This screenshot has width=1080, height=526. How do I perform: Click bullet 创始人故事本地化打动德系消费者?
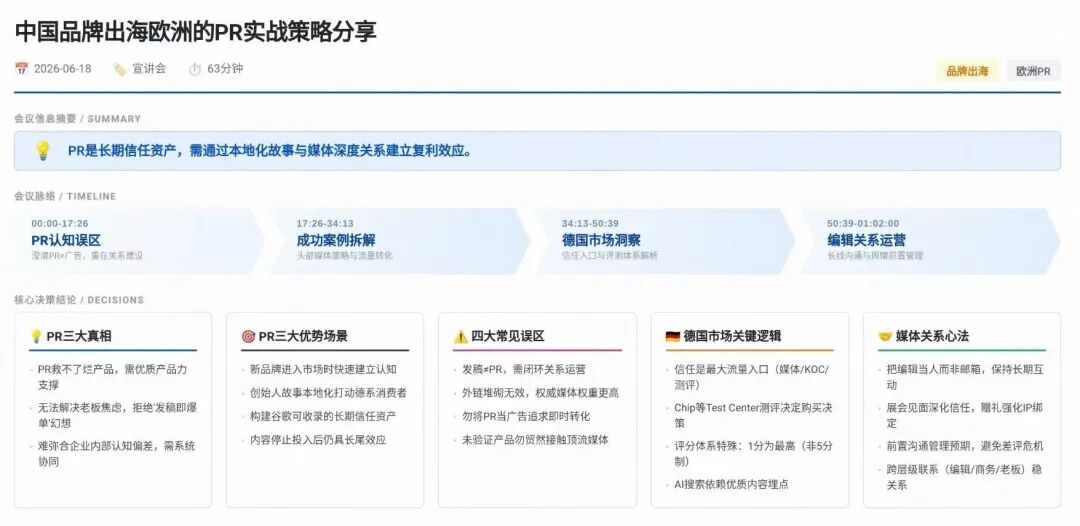328,393
